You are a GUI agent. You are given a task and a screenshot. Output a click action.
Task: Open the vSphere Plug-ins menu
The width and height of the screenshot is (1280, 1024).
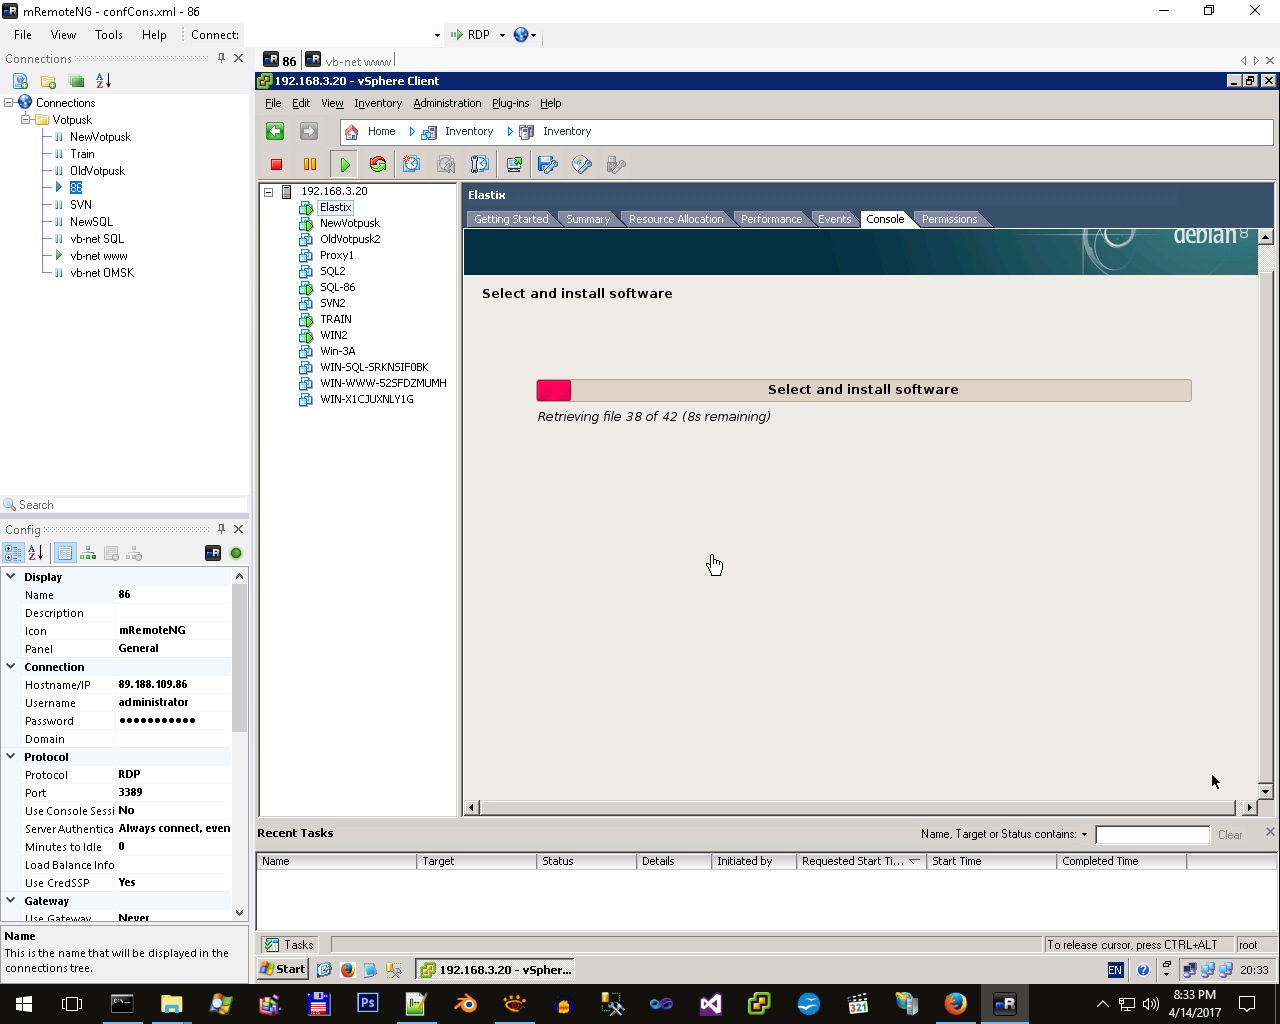pyautogui.click(x=511, y=103)
